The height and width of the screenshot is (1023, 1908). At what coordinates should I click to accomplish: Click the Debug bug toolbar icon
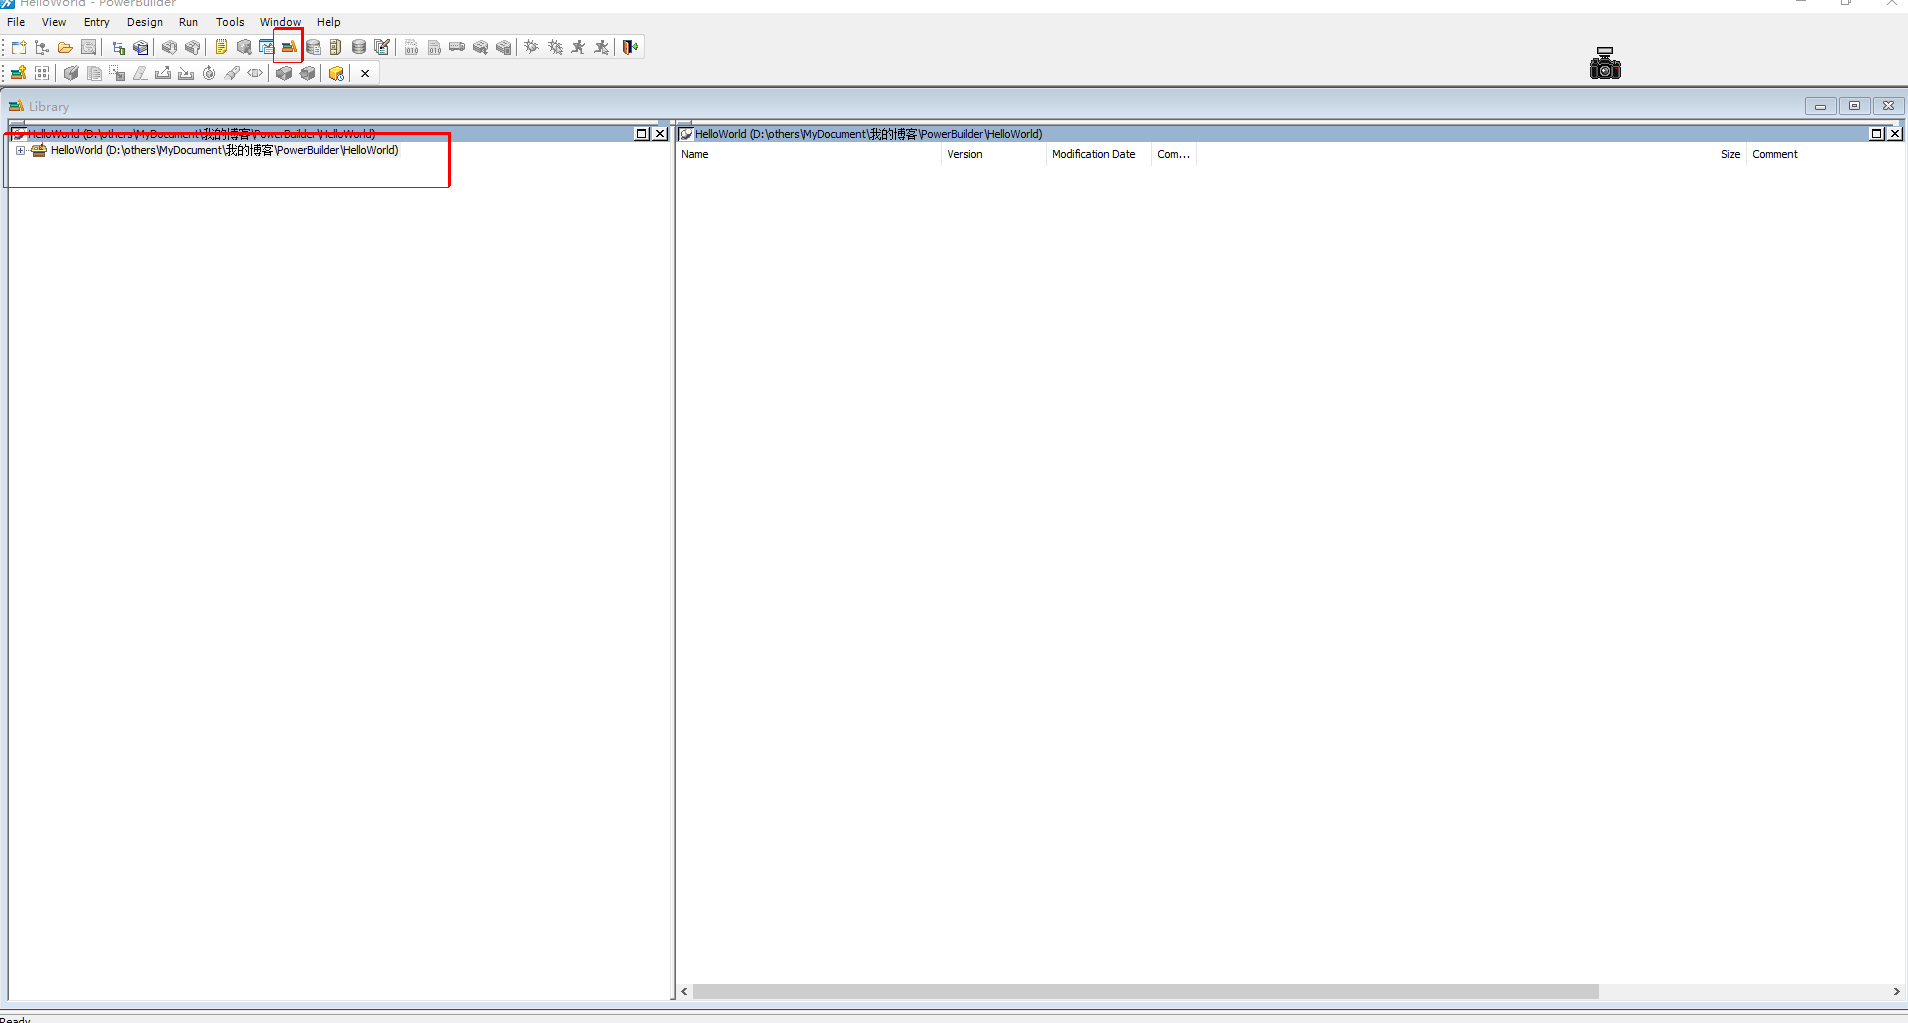pos(531,47)
